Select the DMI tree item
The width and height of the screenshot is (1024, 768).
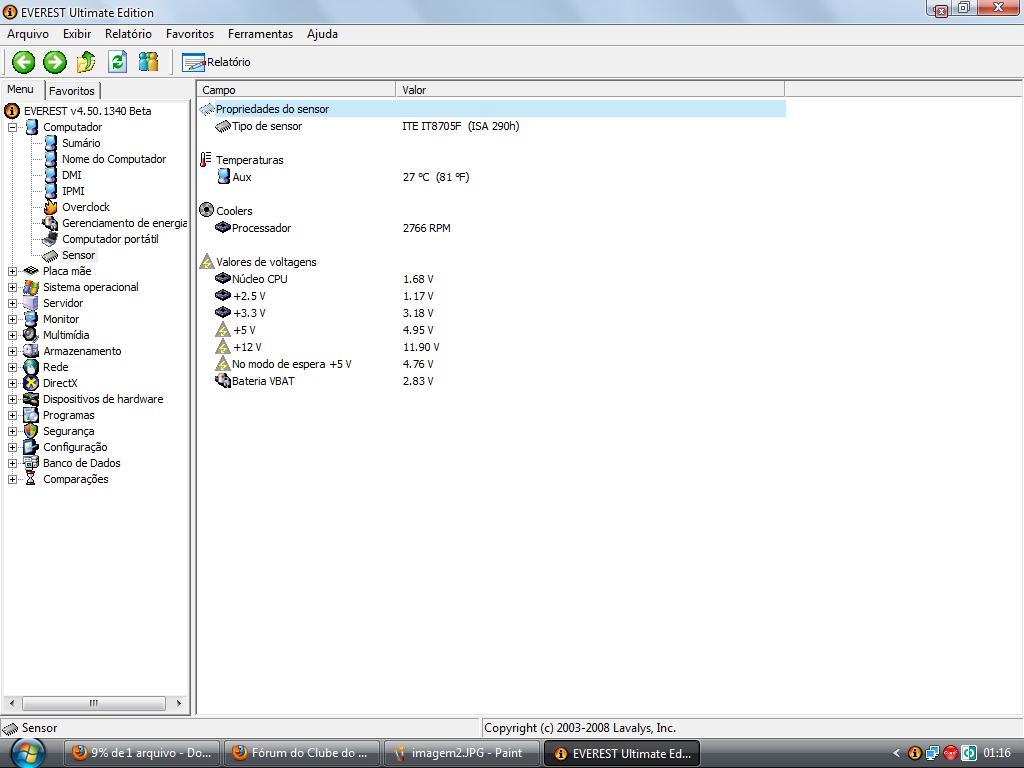72,175
